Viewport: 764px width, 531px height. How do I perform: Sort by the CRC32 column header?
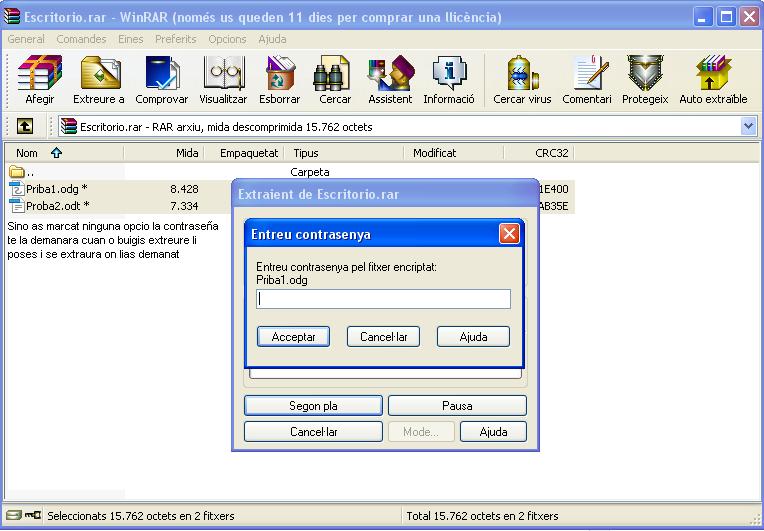tap(539, 153)
